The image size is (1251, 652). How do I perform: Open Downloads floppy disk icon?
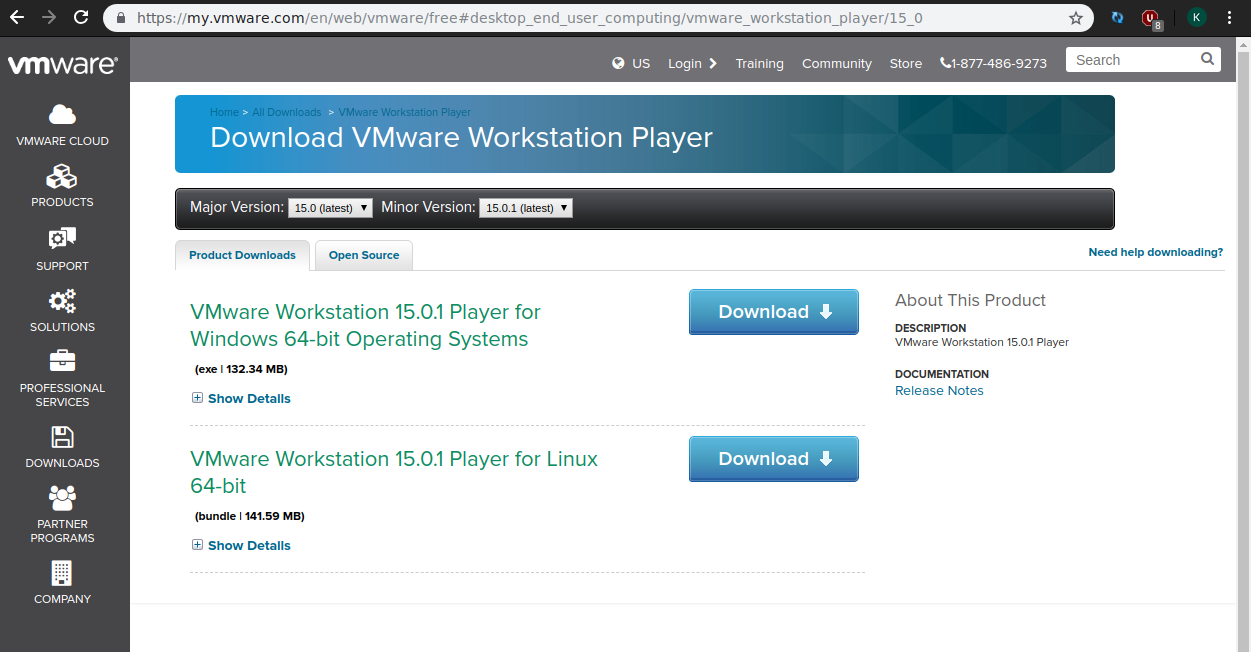(62, 437)
